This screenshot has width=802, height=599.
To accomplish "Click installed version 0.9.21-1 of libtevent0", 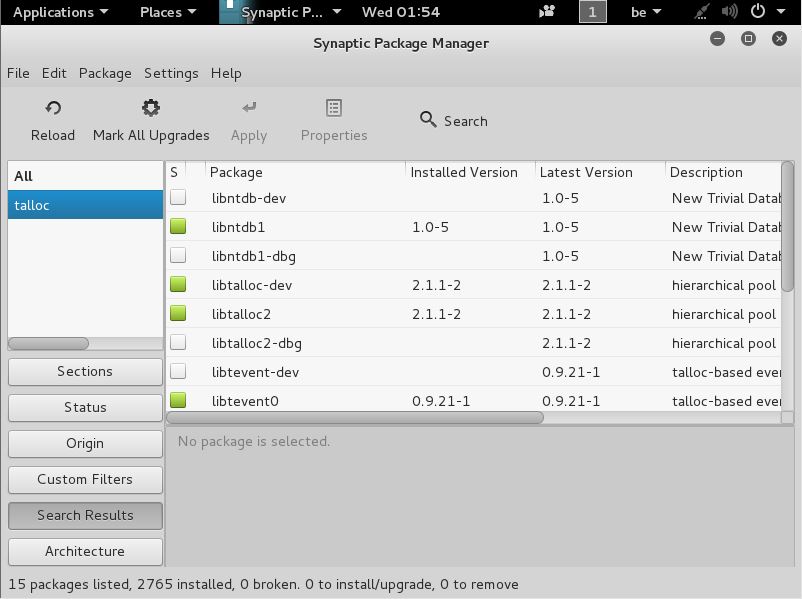I will coord(441,401).
